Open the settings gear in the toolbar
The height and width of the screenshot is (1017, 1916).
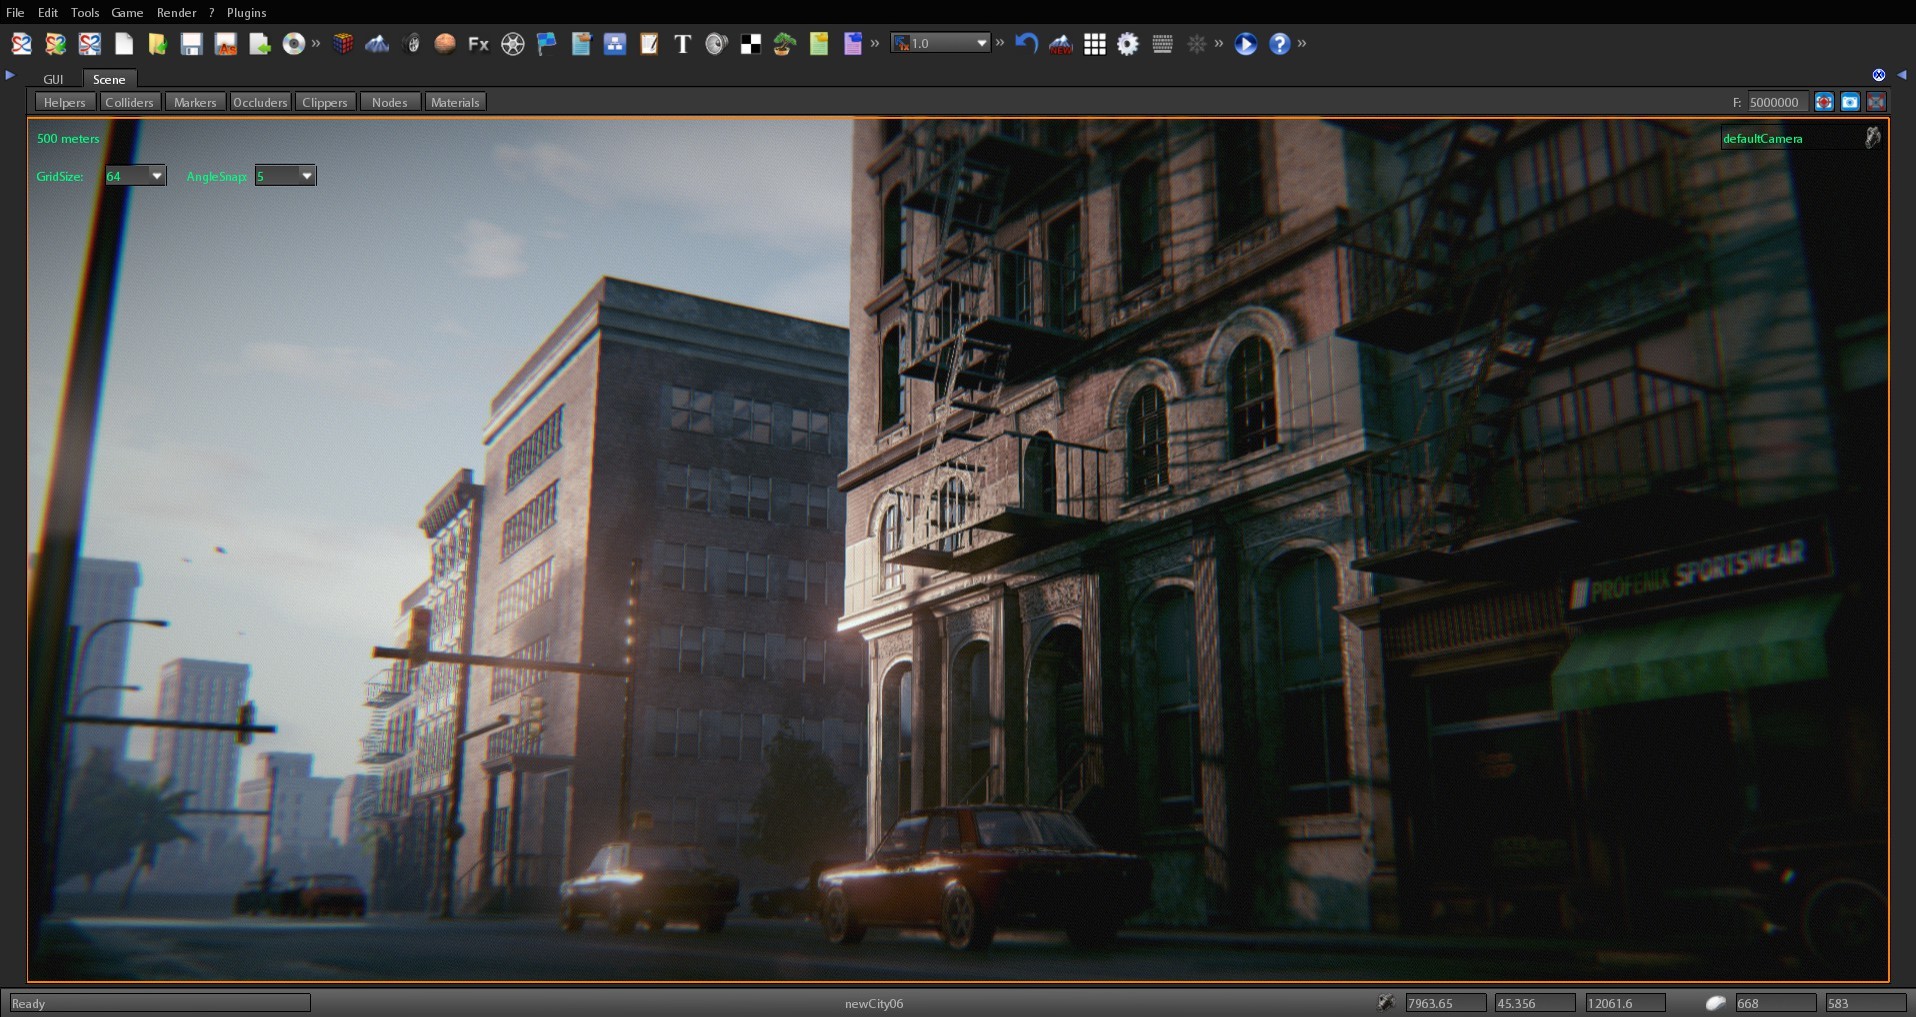(1128, 44)
